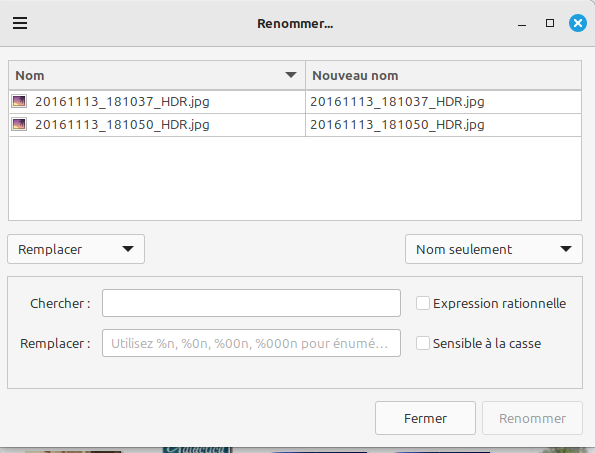Click the Nom column header
Image resolution: width=595 pixels, height=453 pixels.
point(157,75)
